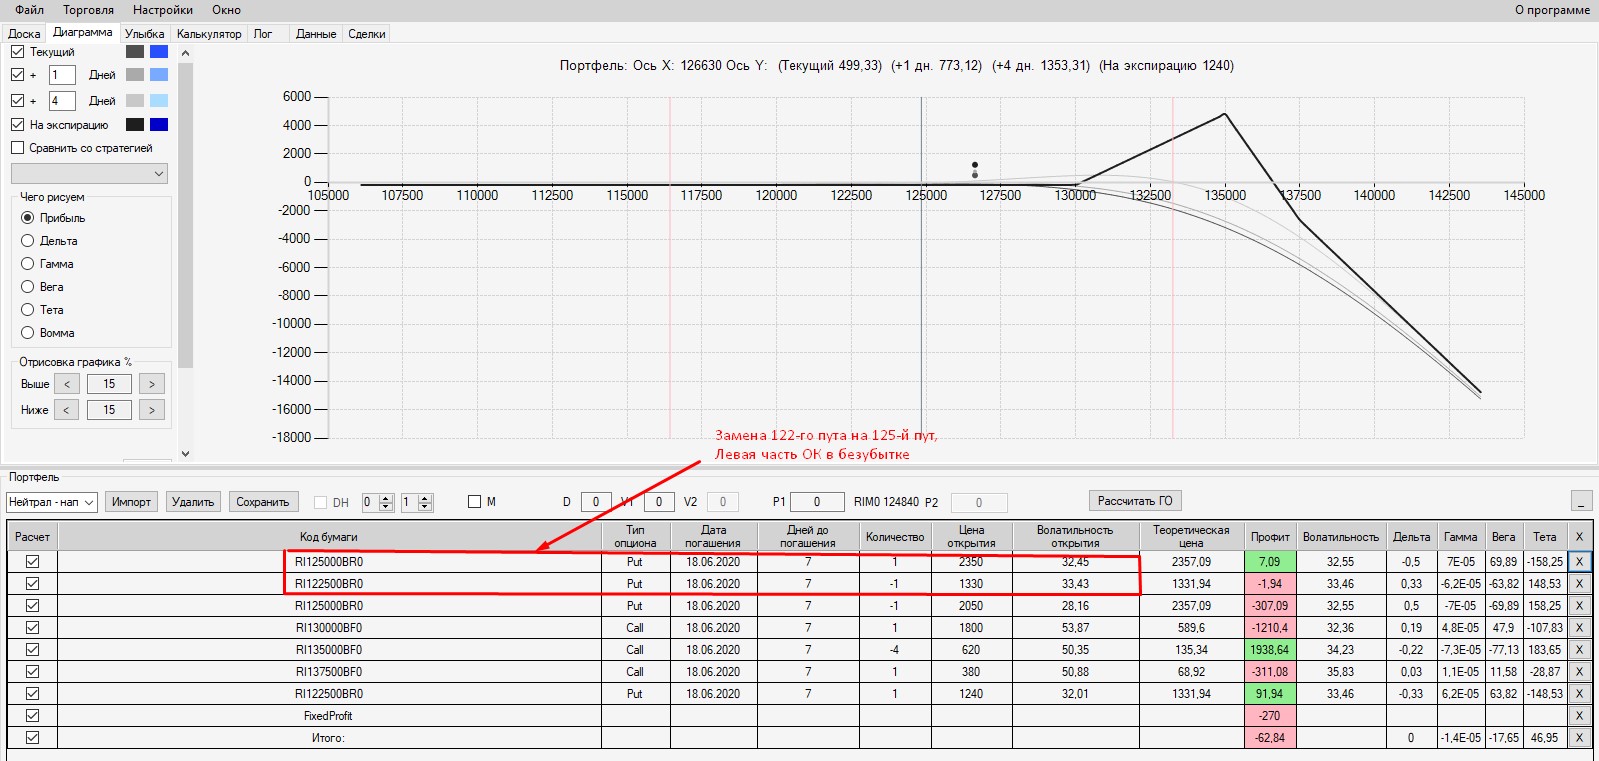Open the Лог tab
This screenshot has height=761, width=1599.
(263, 34)
